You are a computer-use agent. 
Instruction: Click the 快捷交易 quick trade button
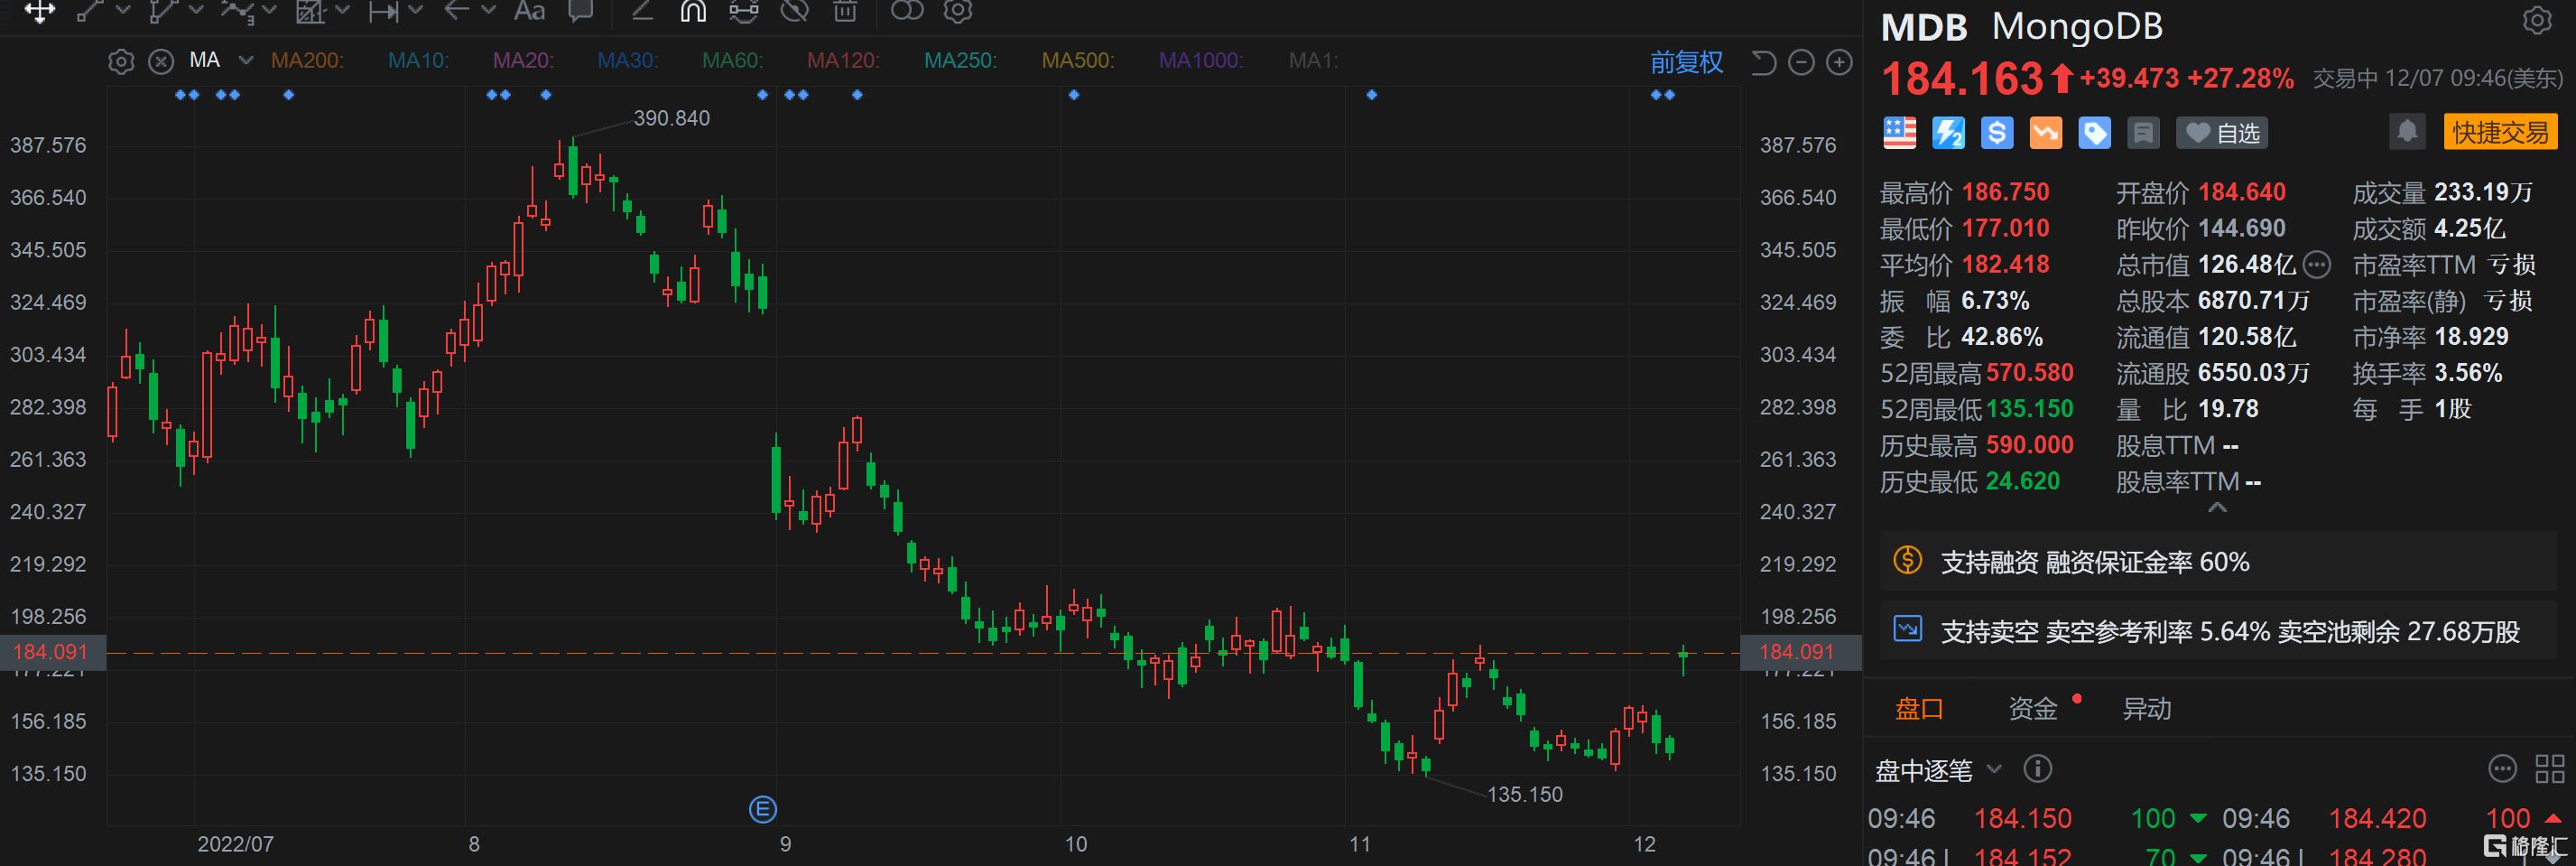pos(2500,132)
